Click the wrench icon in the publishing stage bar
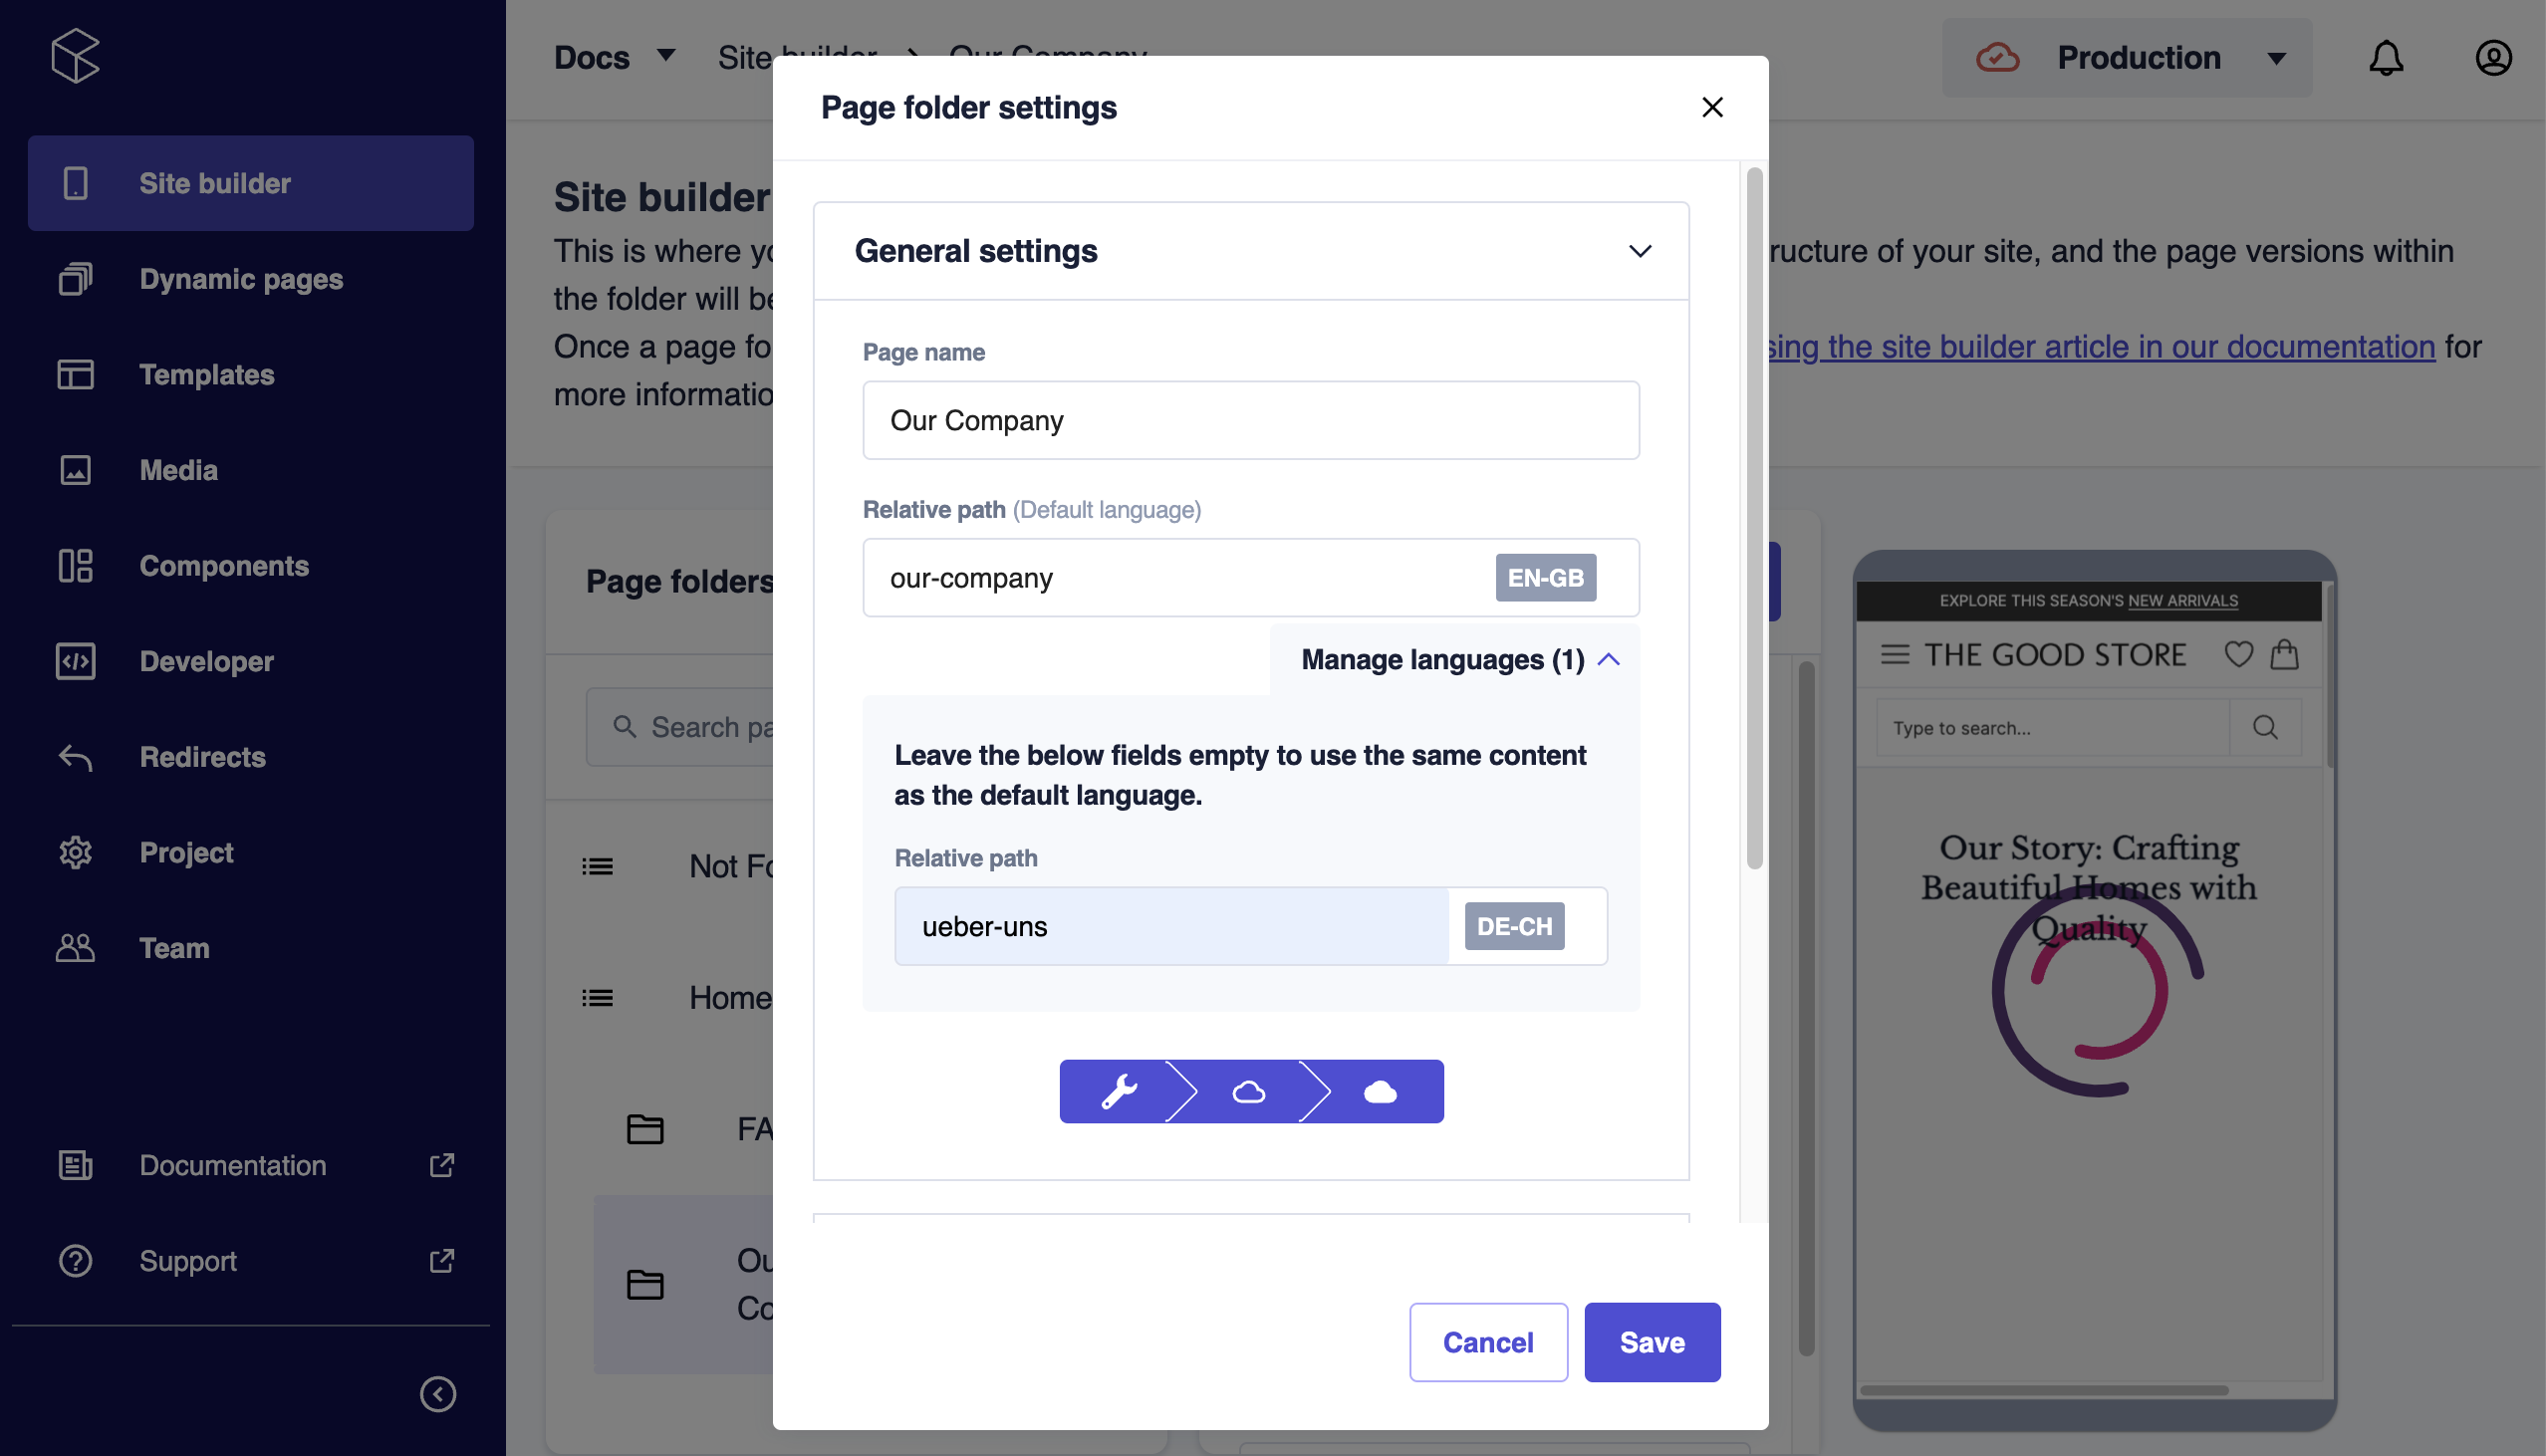Viewport: 2546px width, 1456px height. [1119, 1092]
